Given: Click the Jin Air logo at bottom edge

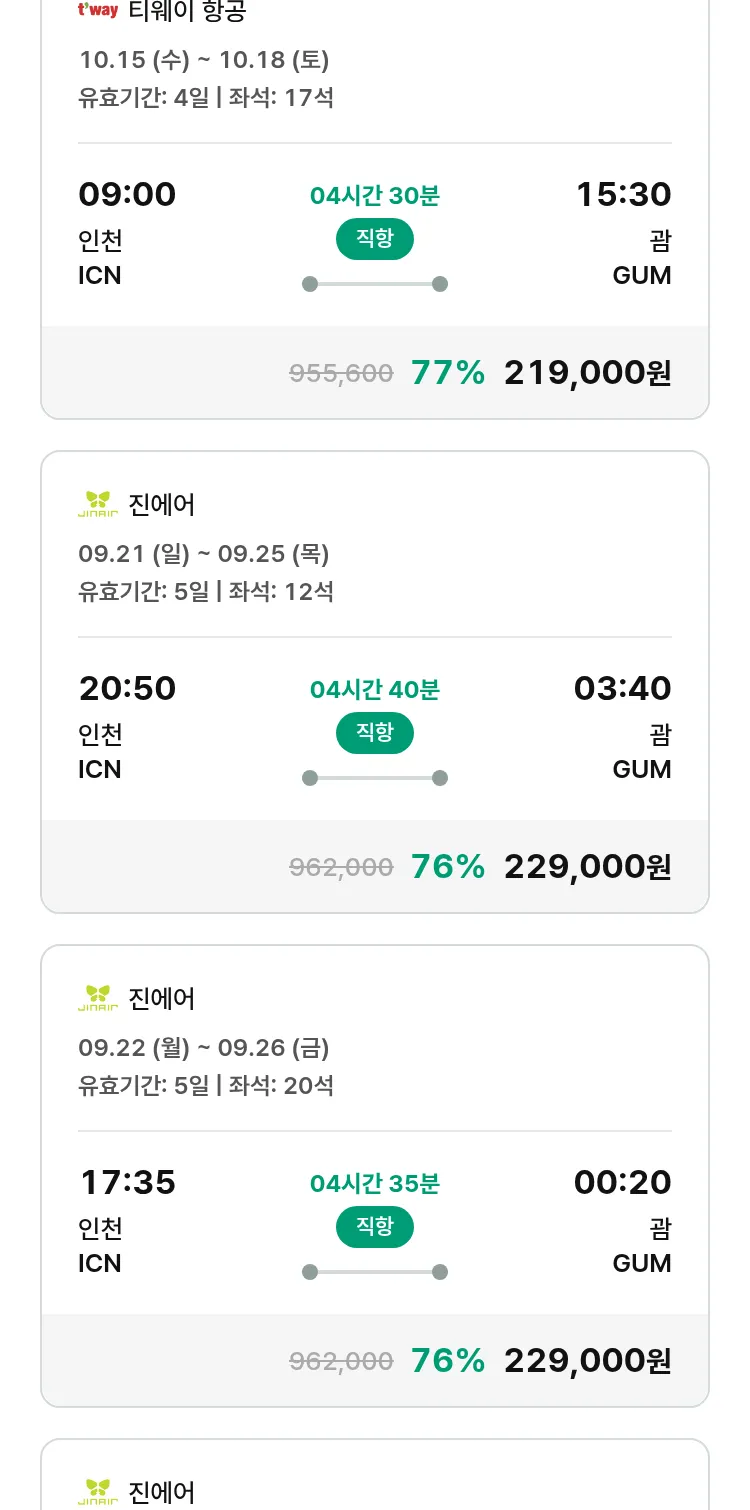Looking at the screenshot, I should (x=98, y=1492).
